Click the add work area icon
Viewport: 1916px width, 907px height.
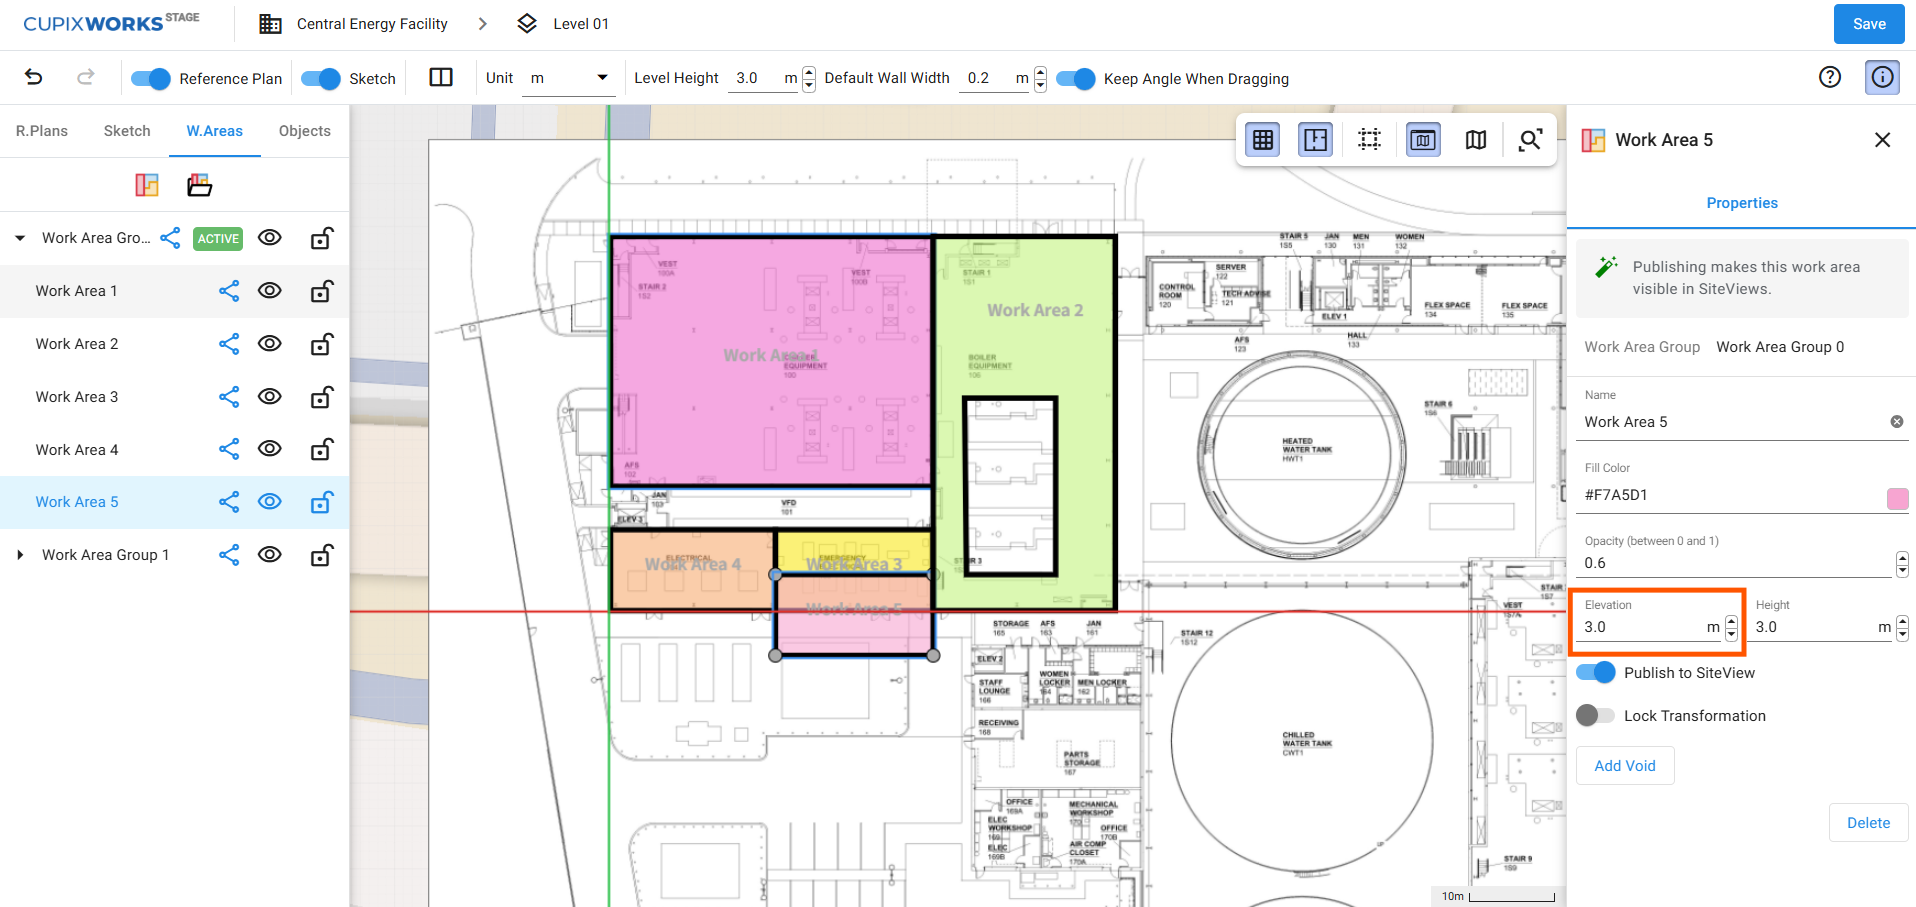[147, 185]
